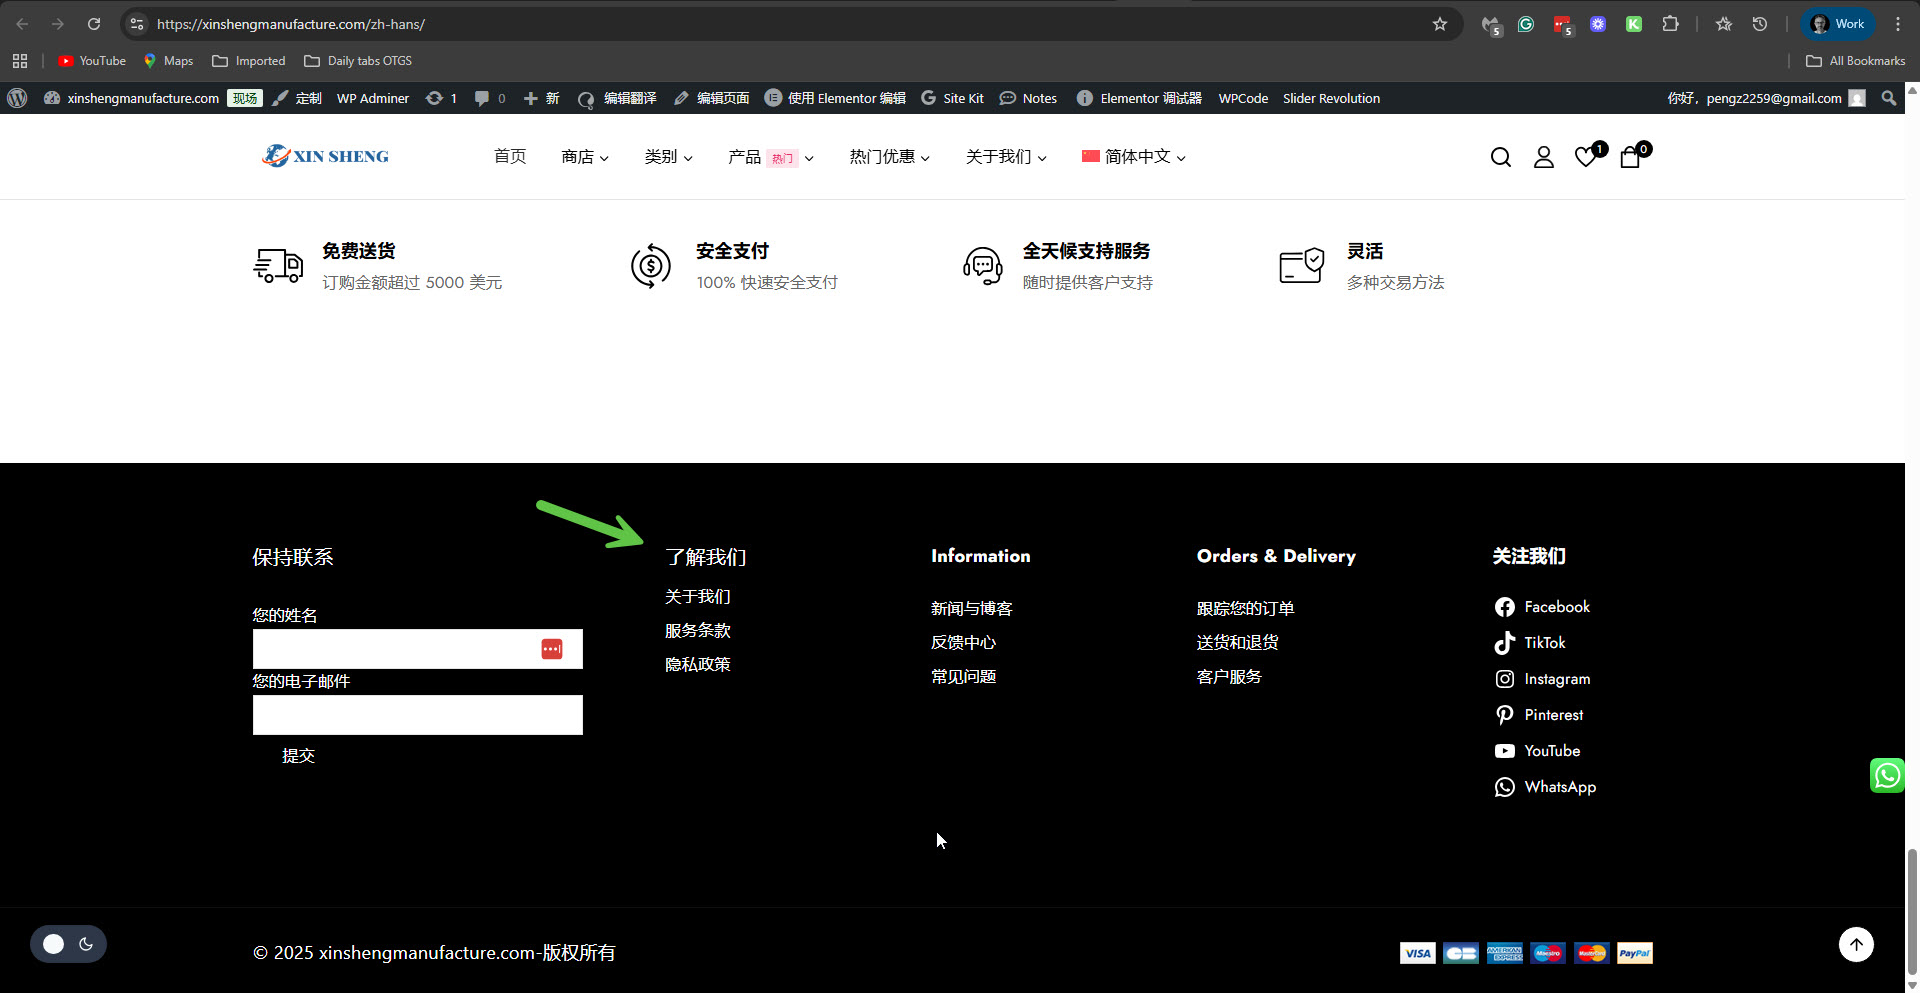Click the password manager icon in name field

tap(552, 649)
